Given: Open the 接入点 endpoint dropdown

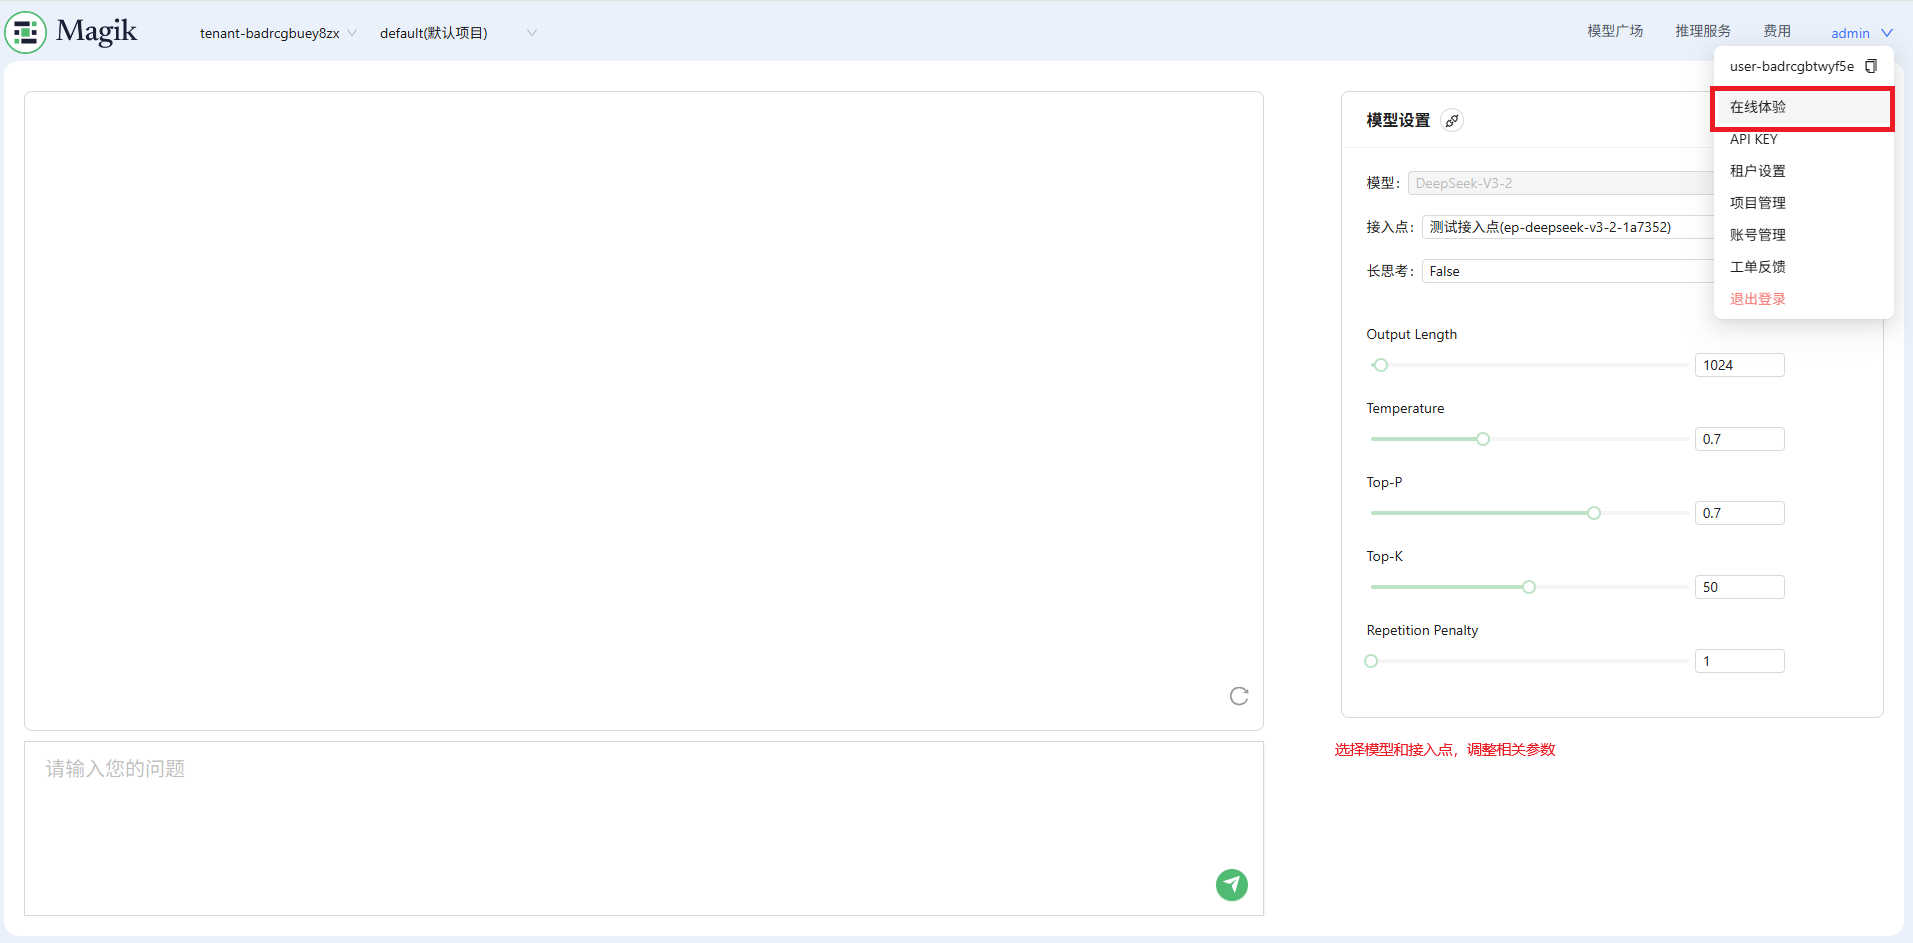Looking at the screenshot, I should (x=1565, y=227).
